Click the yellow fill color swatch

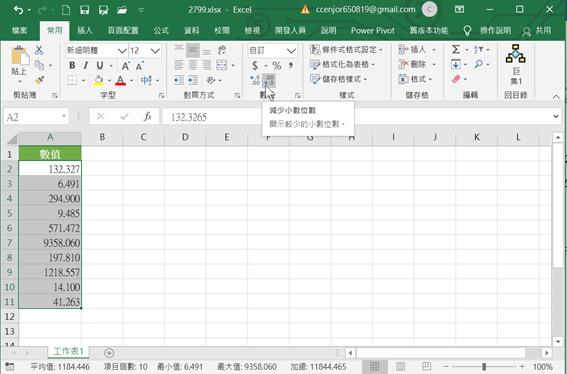[x=98, y=84]
